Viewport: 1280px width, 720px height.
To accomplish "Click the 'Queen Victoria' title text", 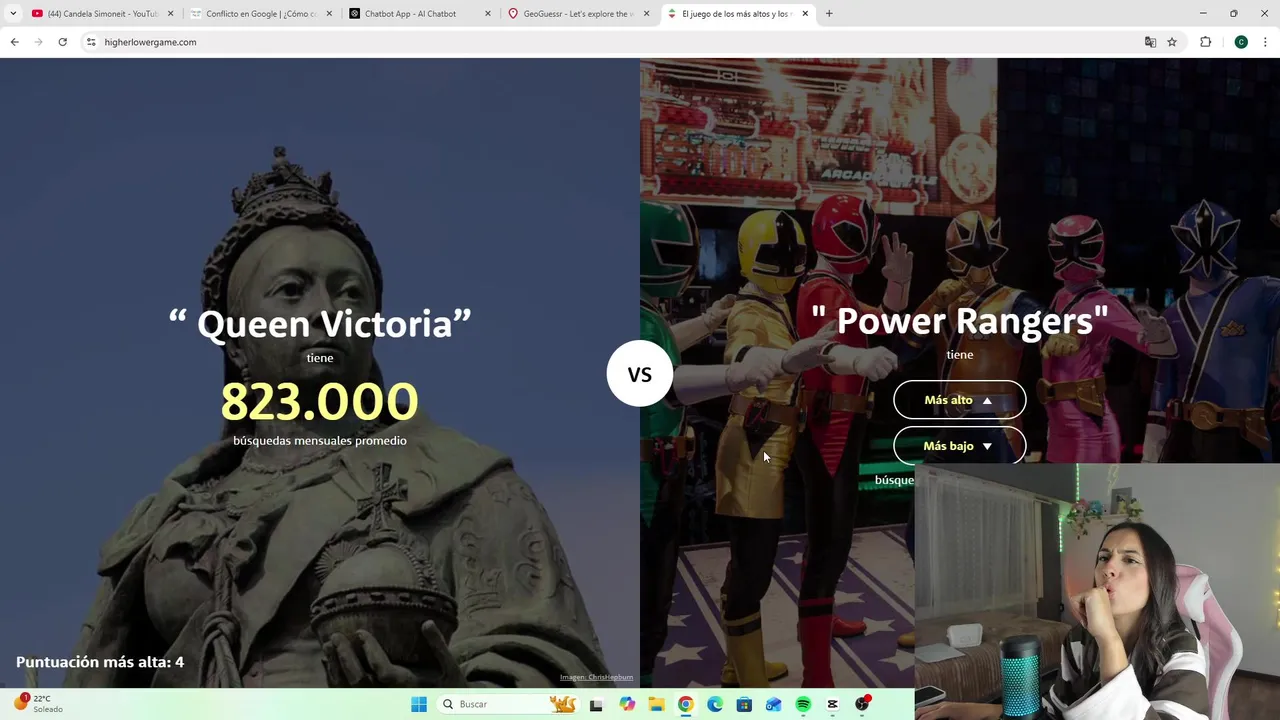I will tap(320, 323).
